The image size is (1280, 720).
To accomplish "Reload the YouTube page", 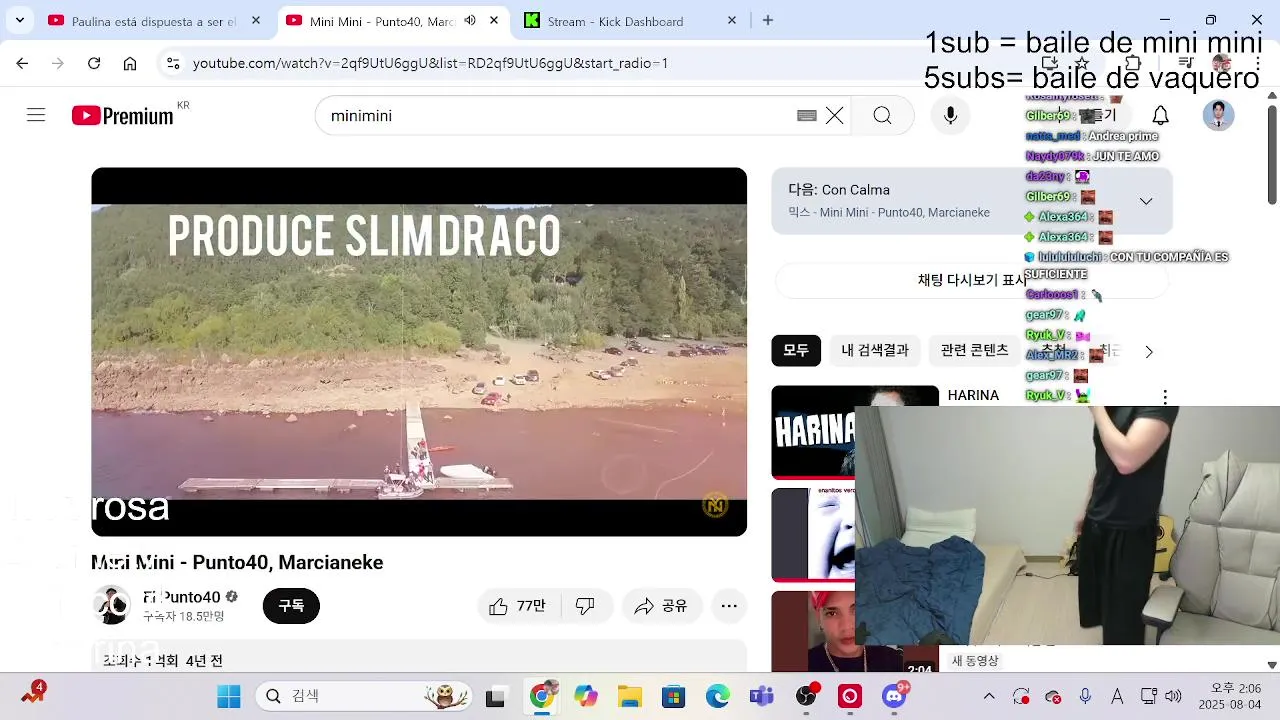I will click(94, 63).
